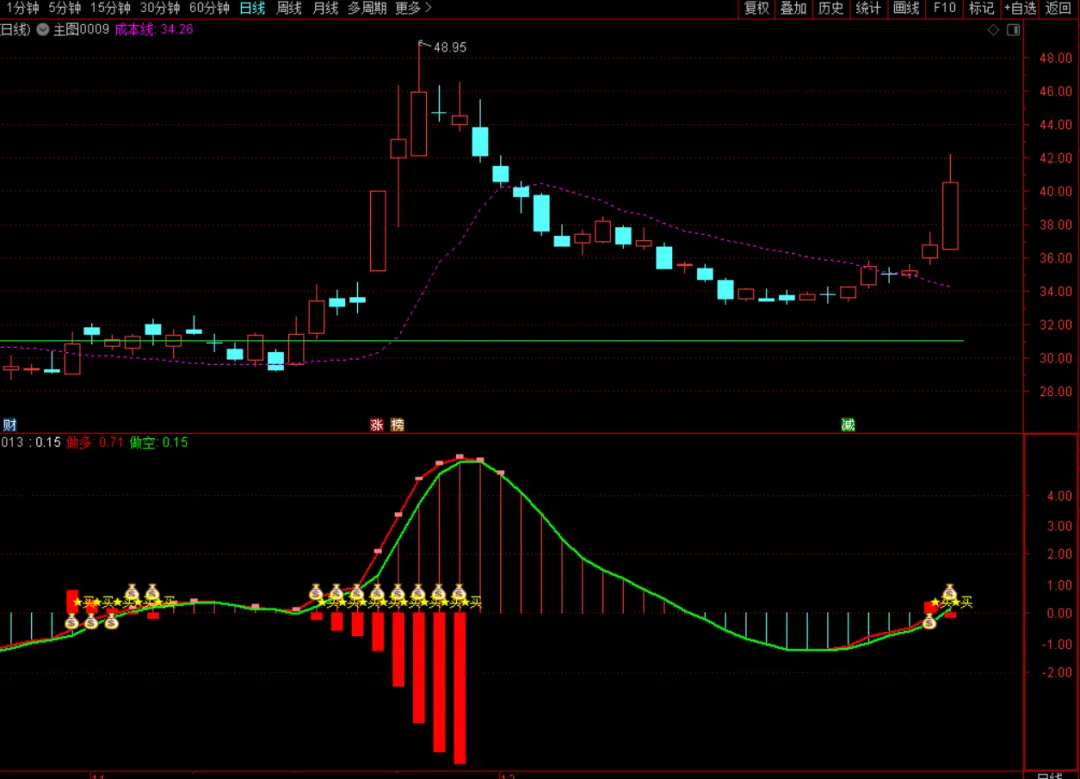Add stock via +自选 button
The width and height of the screenshot is (1080, 779).
pos(1020,8)
